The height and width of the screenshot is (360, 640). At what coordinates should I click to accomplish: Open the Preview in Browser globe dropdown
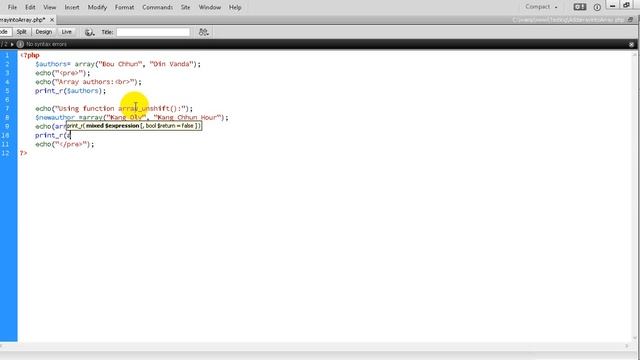point(89,32)
